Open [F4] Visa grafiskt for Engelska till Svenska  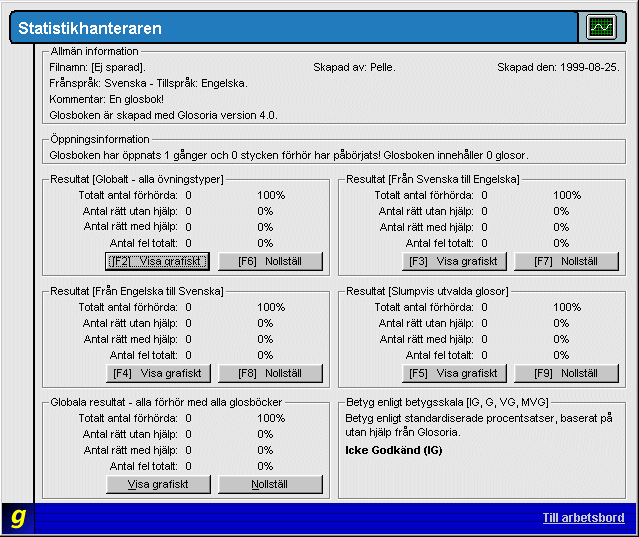coord(159,373)
